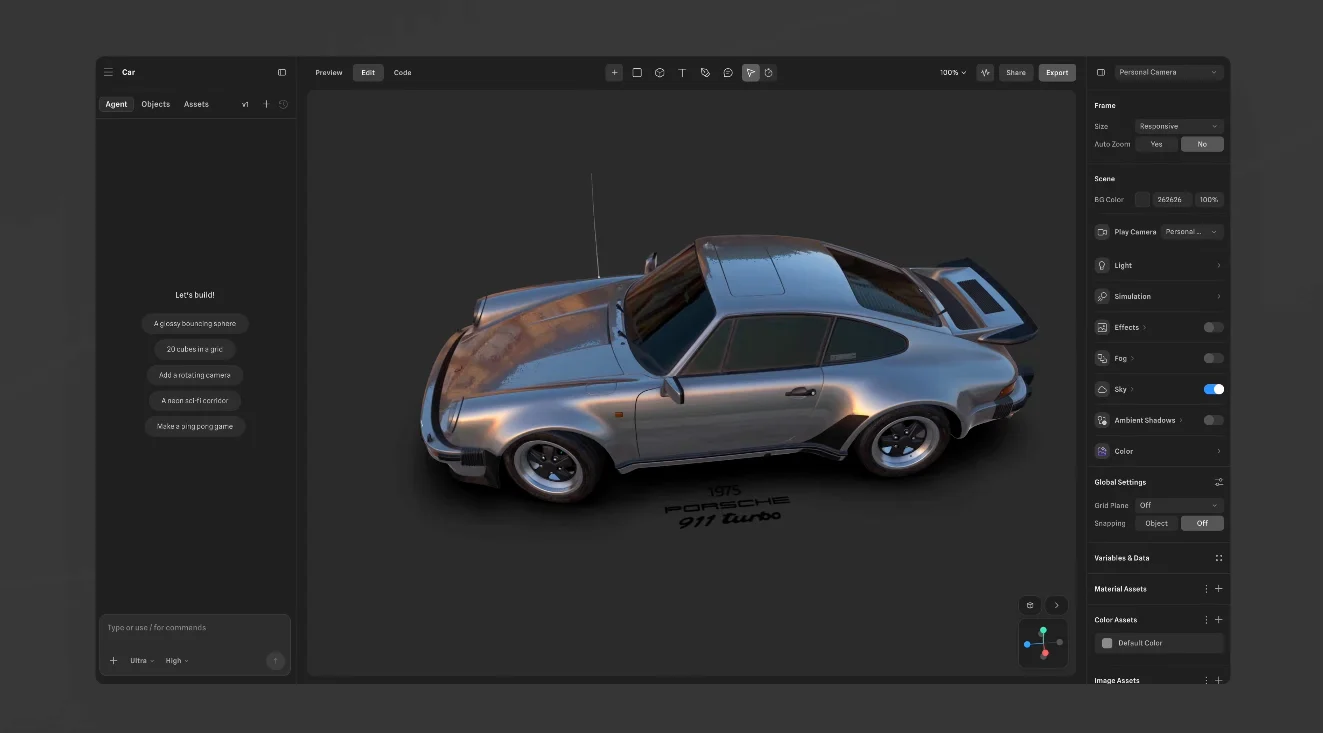Open the Ultra model dropdown
Viewport: 1323px width, 733px height.
(x=142, y=660)
